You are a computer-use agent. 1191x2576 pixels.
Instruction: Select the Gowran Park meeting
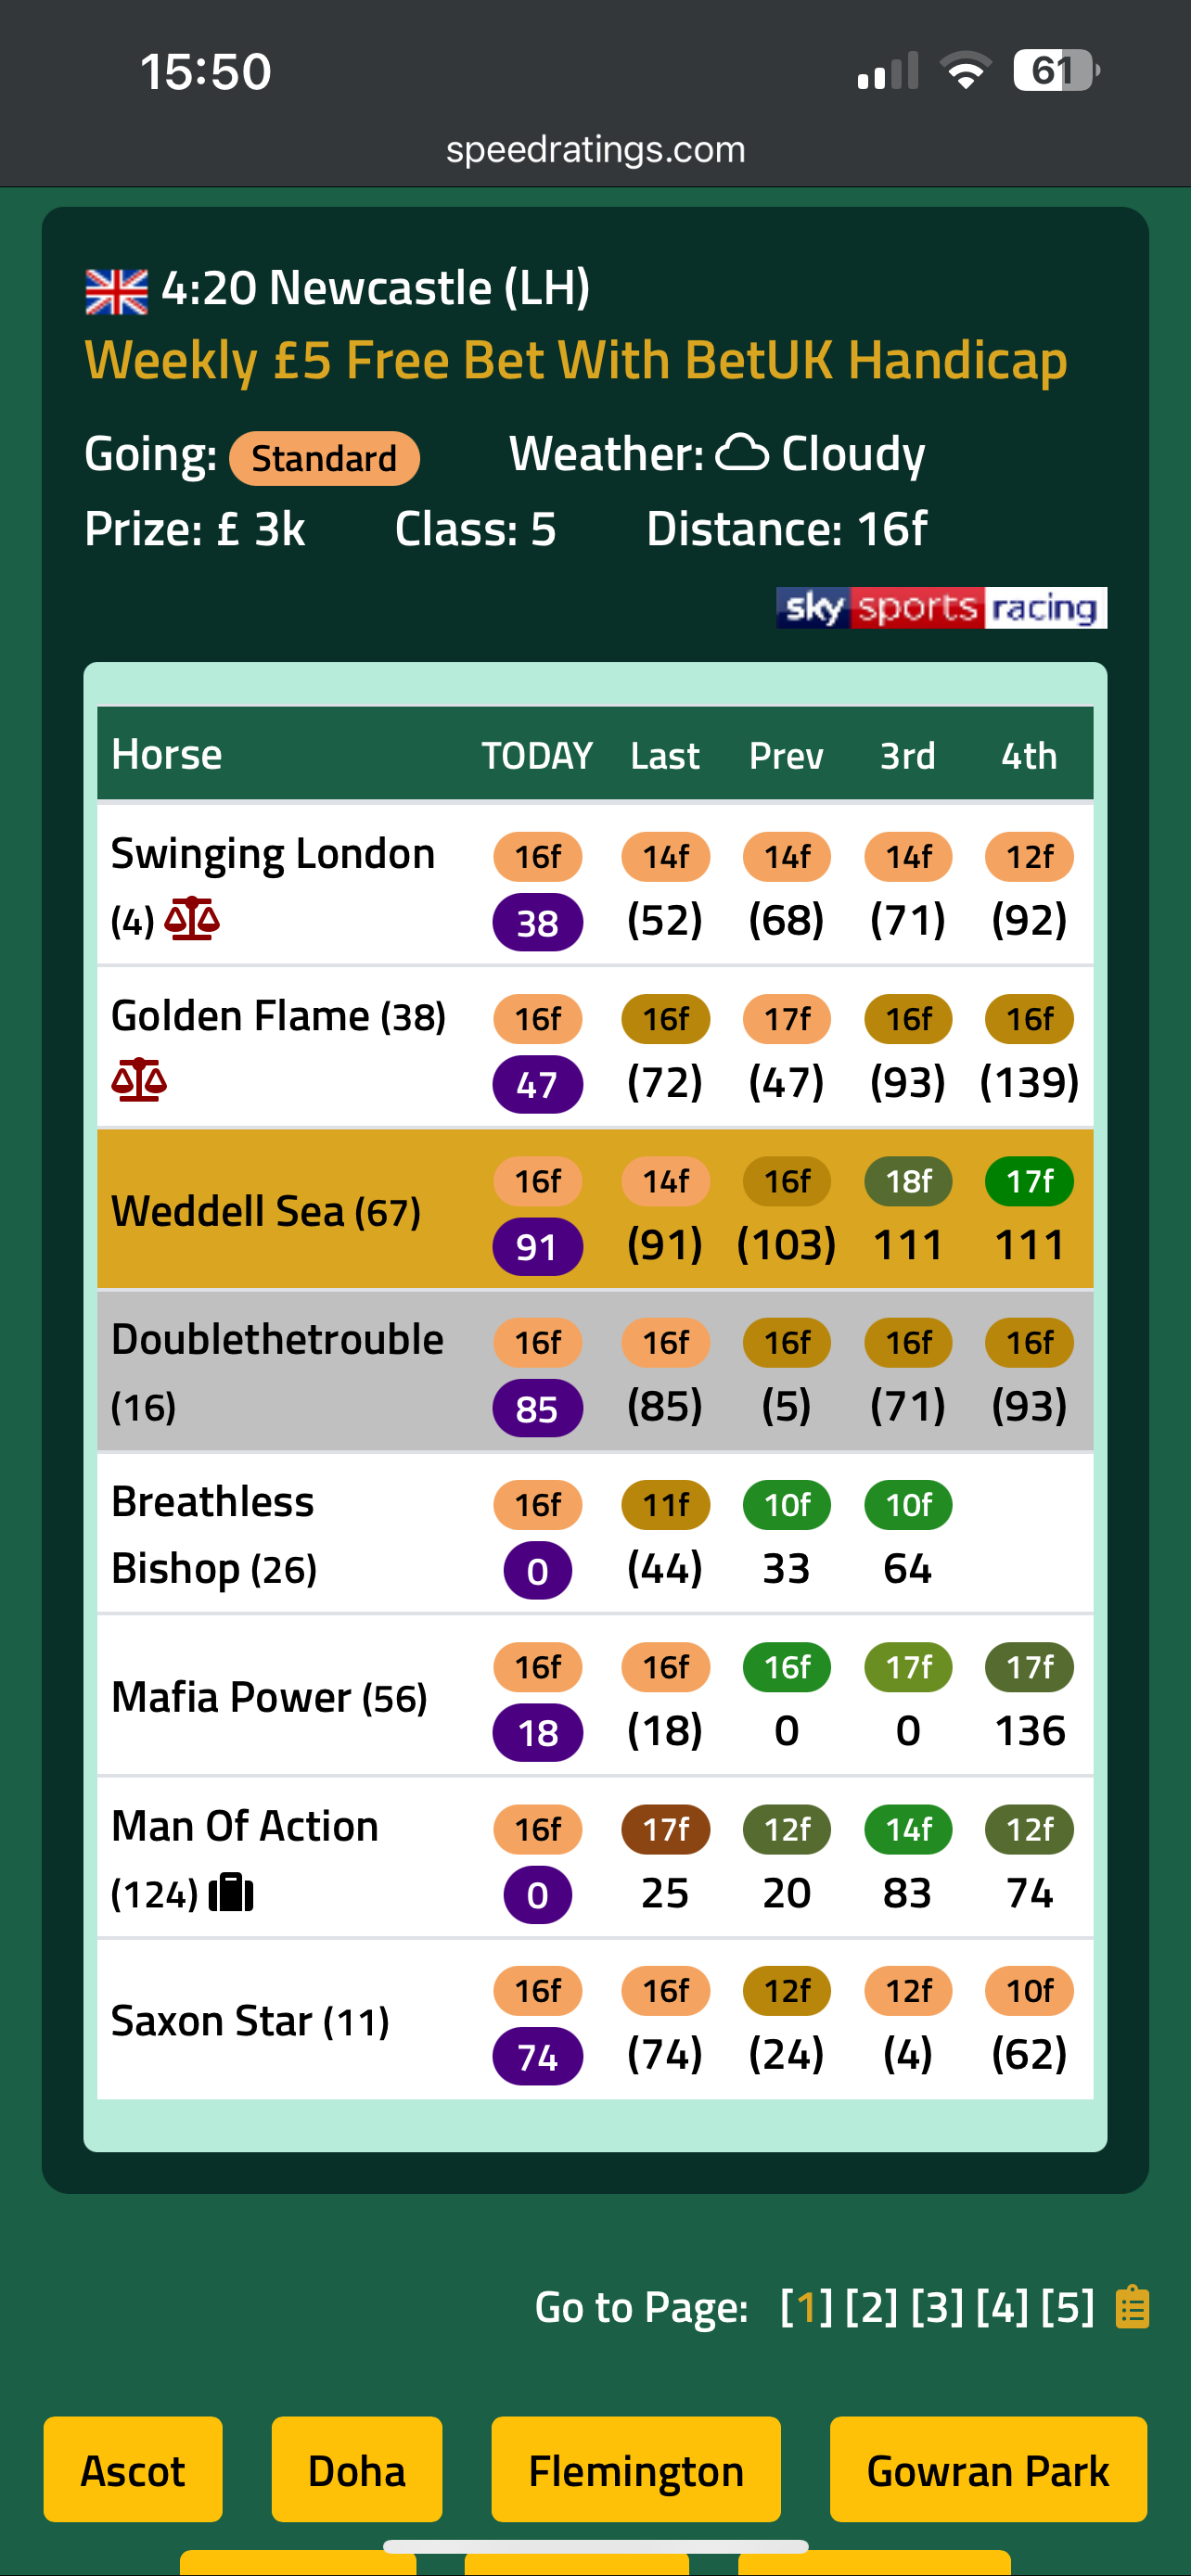point(988,2469)
